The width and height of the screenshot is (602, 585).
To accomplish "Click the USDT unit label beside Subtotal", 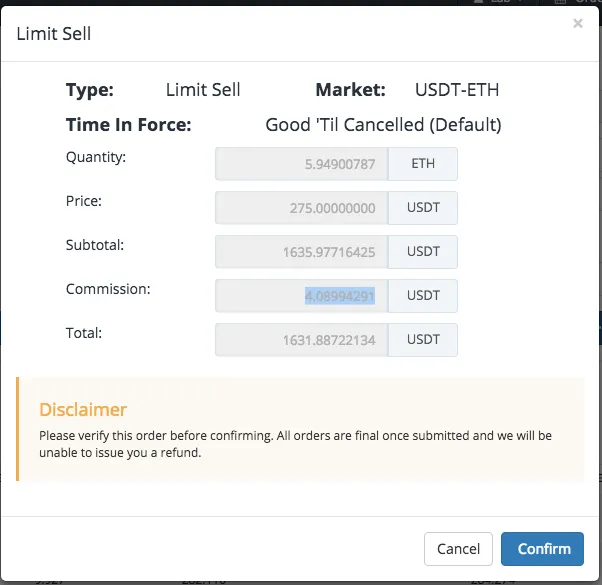I will point(423,252).
